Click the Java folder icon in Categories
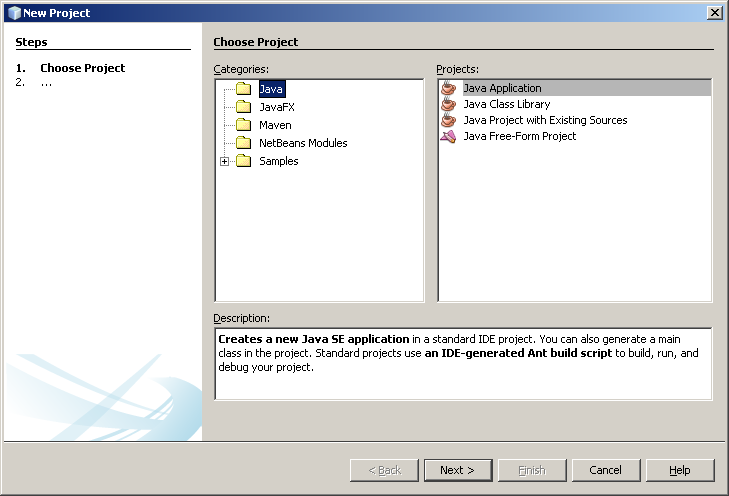729x496 pixels. (x=243, y=89)
